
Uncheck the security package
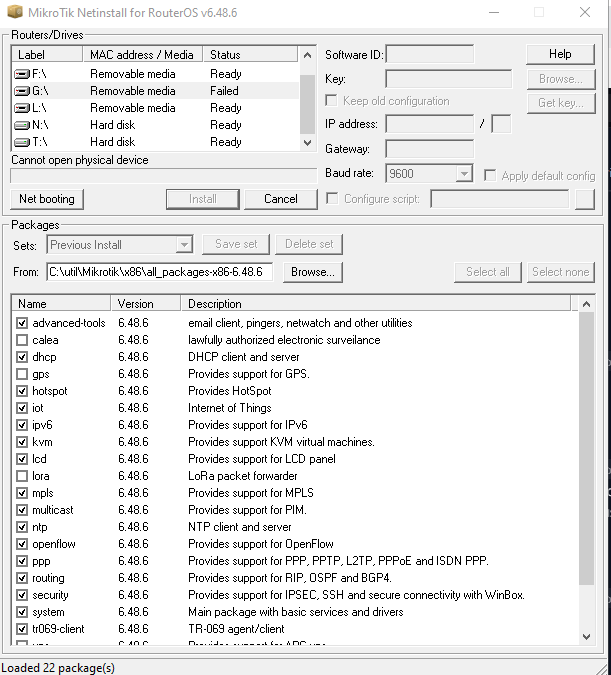pyautogui.click(x=22, y=595)
